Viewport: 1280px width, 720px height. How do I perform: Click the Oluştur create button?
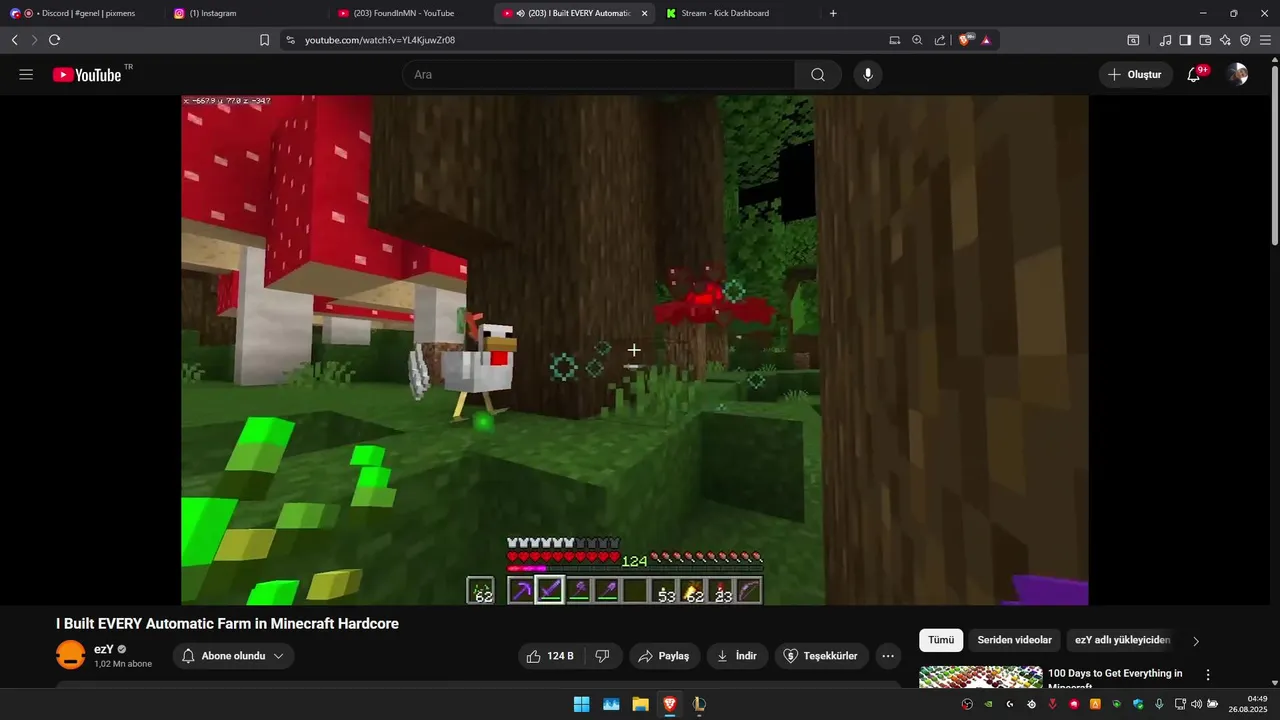coord(1136,75)
